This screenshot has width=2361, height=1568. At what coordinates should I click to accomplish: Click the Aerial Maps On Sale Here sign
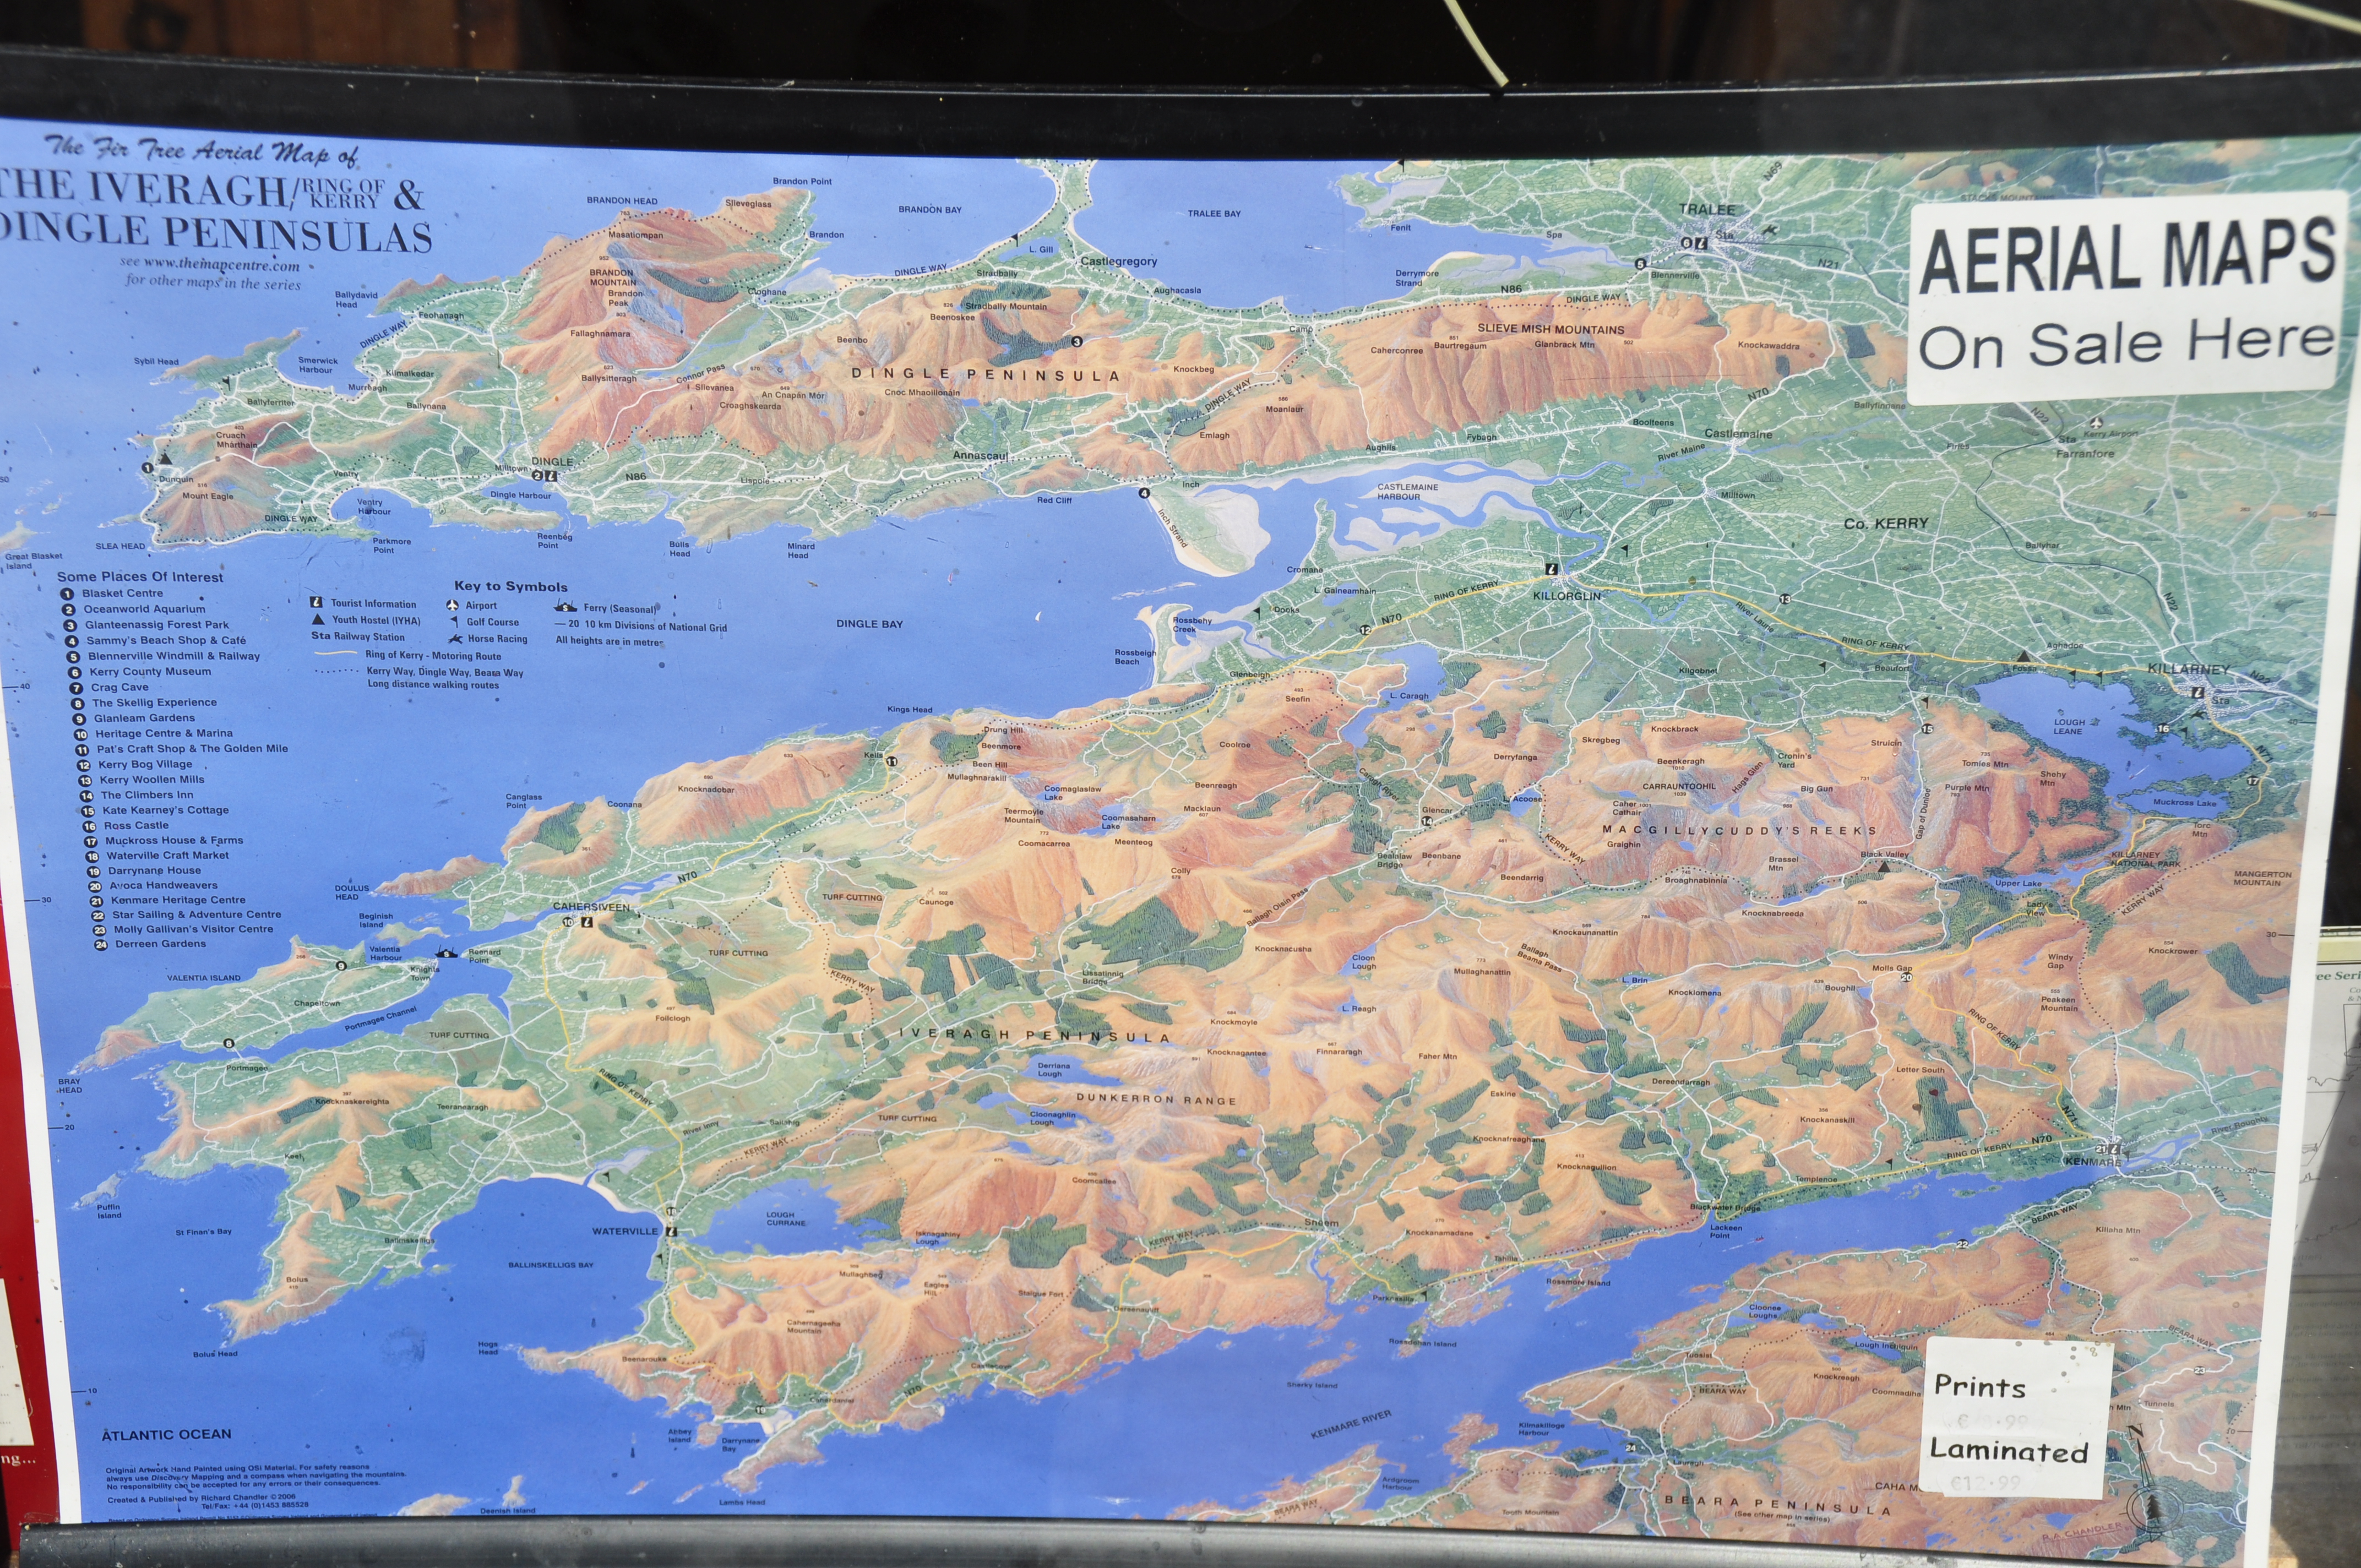(2127, 297)
